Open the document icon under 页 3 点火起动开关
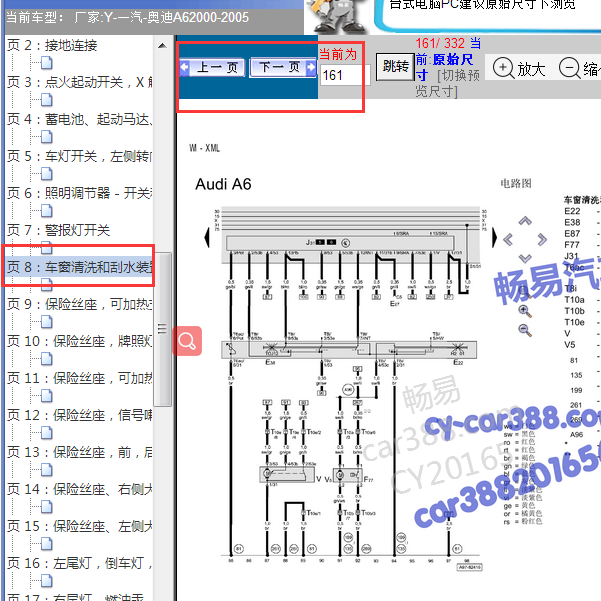Viewport: 601px width, 601px height. point(46,100)
